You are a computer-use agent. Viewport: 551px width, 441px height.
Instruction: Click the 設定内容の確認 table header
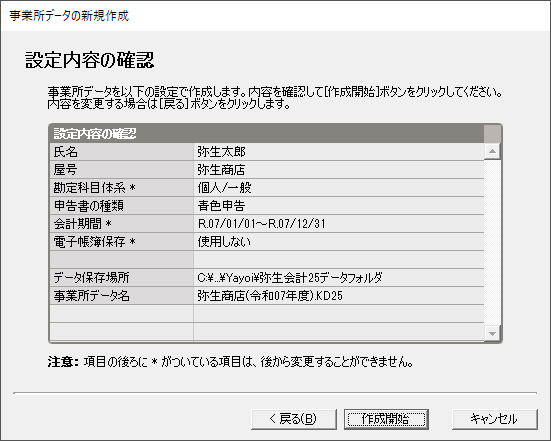[267, 134]
